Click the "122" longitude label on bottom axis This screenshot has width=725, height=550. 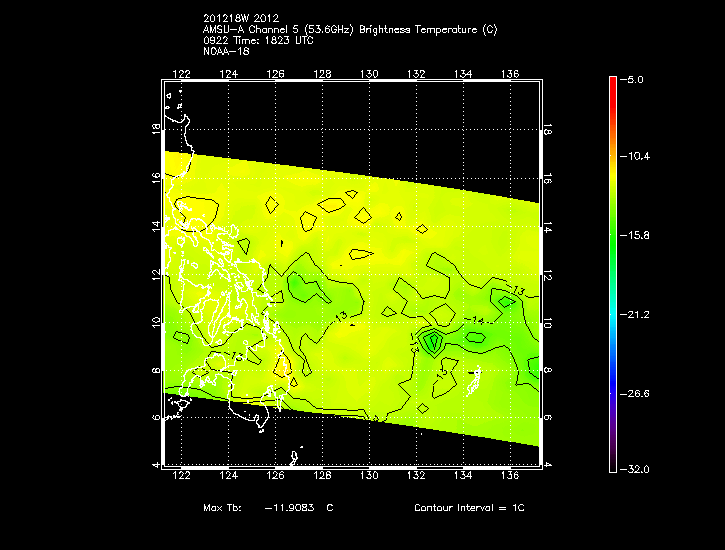[x=181, y=475]
